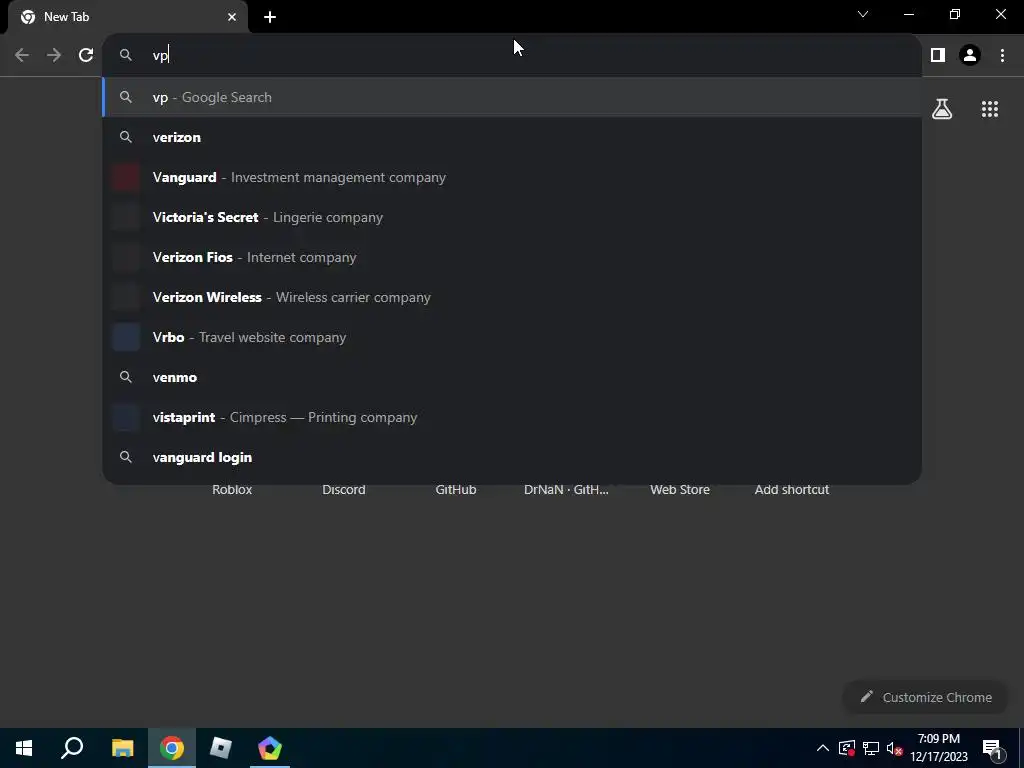
Task: Close the New Tab tab
Action: [232, 17]
